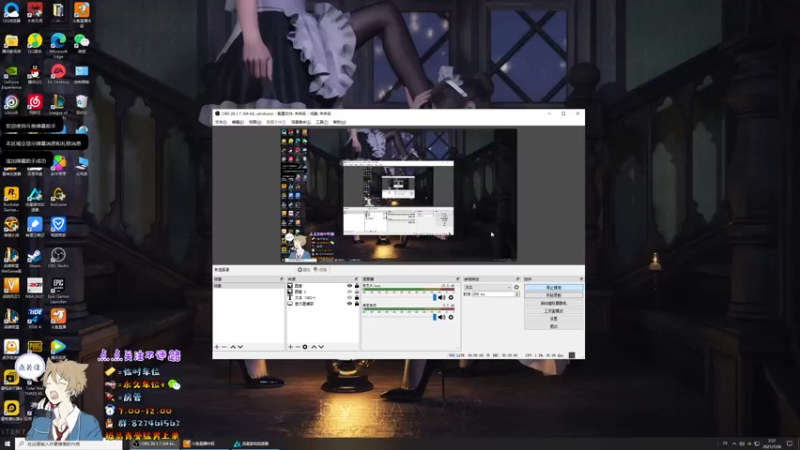Open PUBG desktop shortcut
The image size is (800, 450).
coord(35,348)
